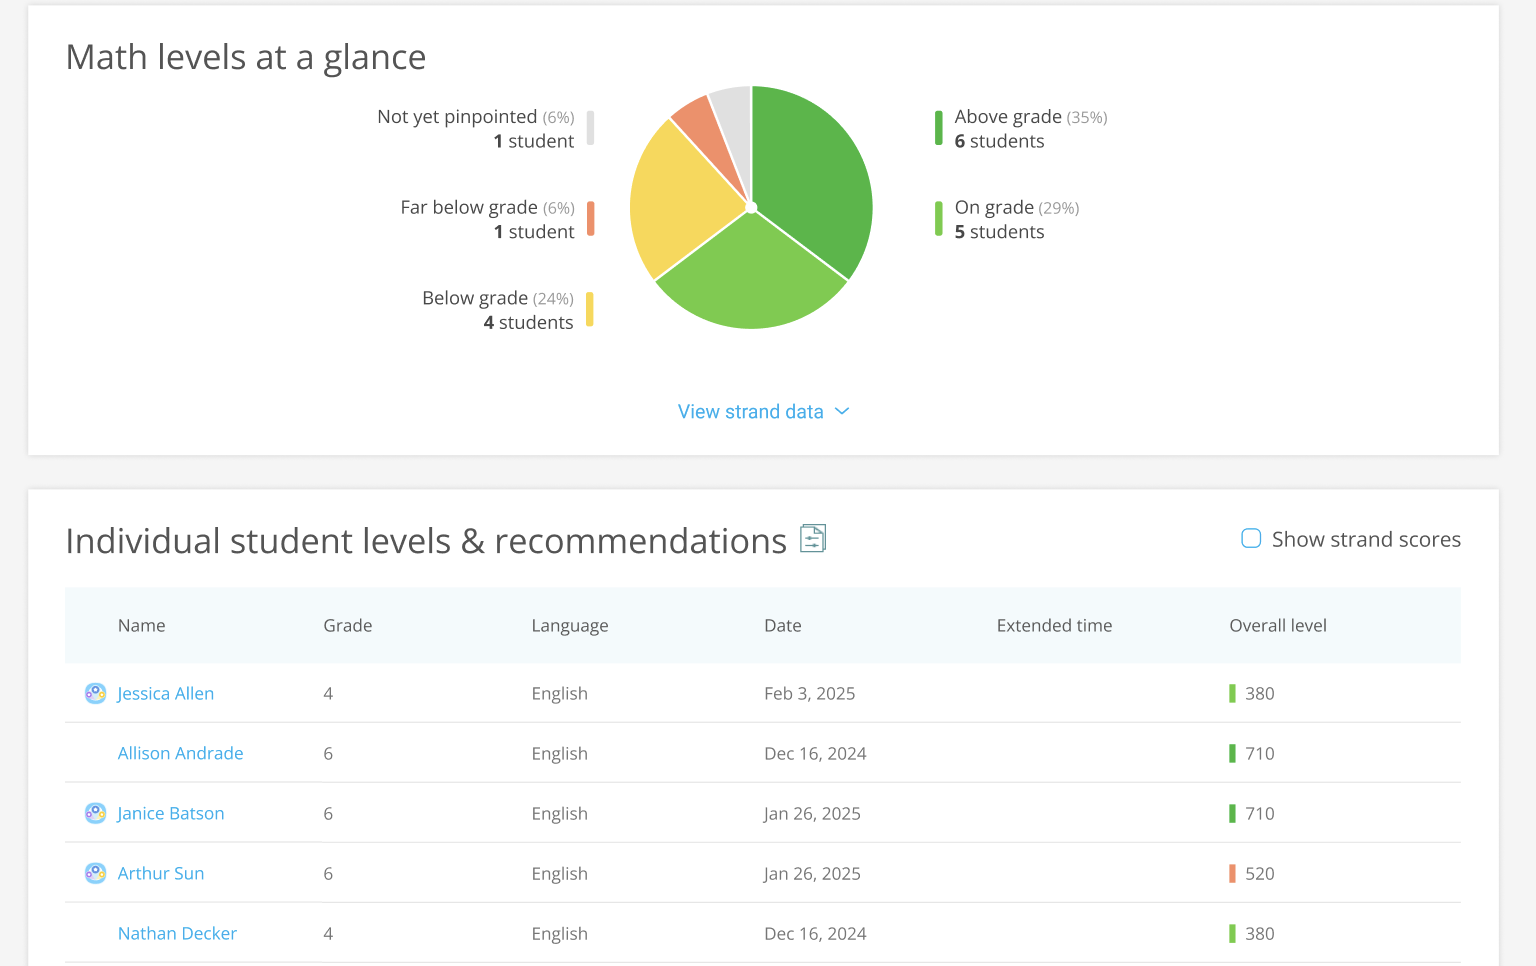Click the pinpoint icon next to Arthur Sun
The height and width of the screenshot is (966, 1536).
[95, 872]
